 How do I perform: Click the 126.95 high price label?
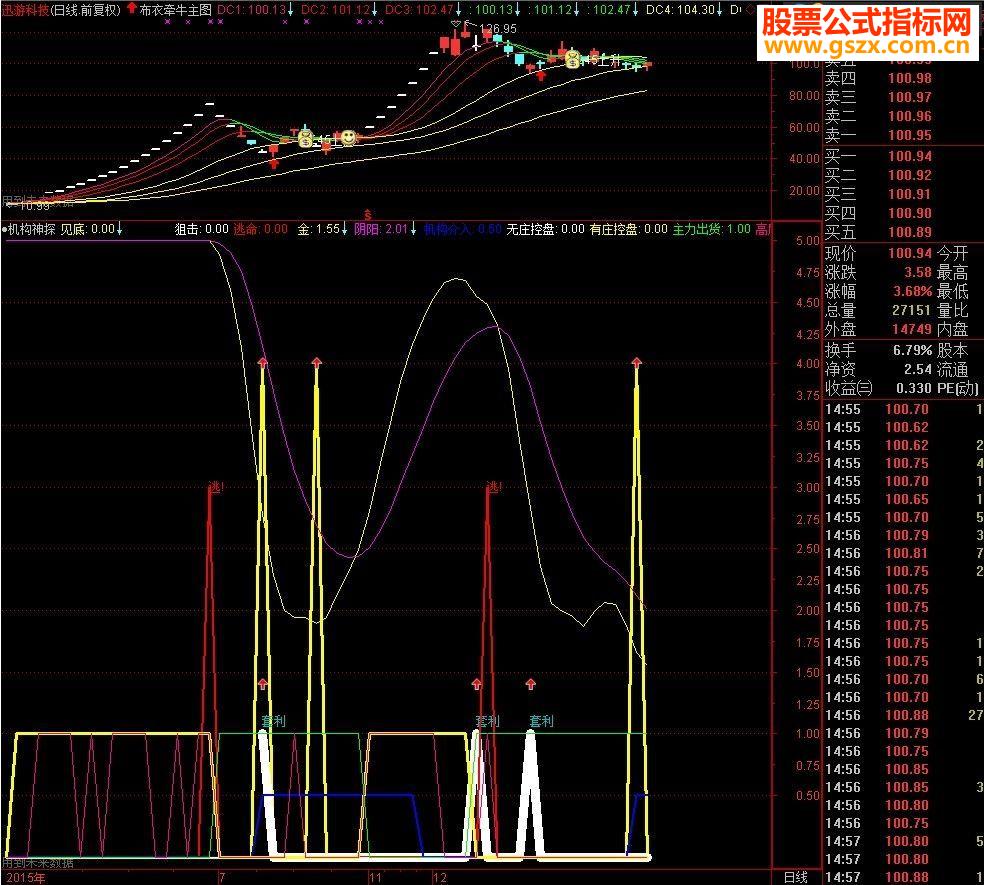coord(499,29)
